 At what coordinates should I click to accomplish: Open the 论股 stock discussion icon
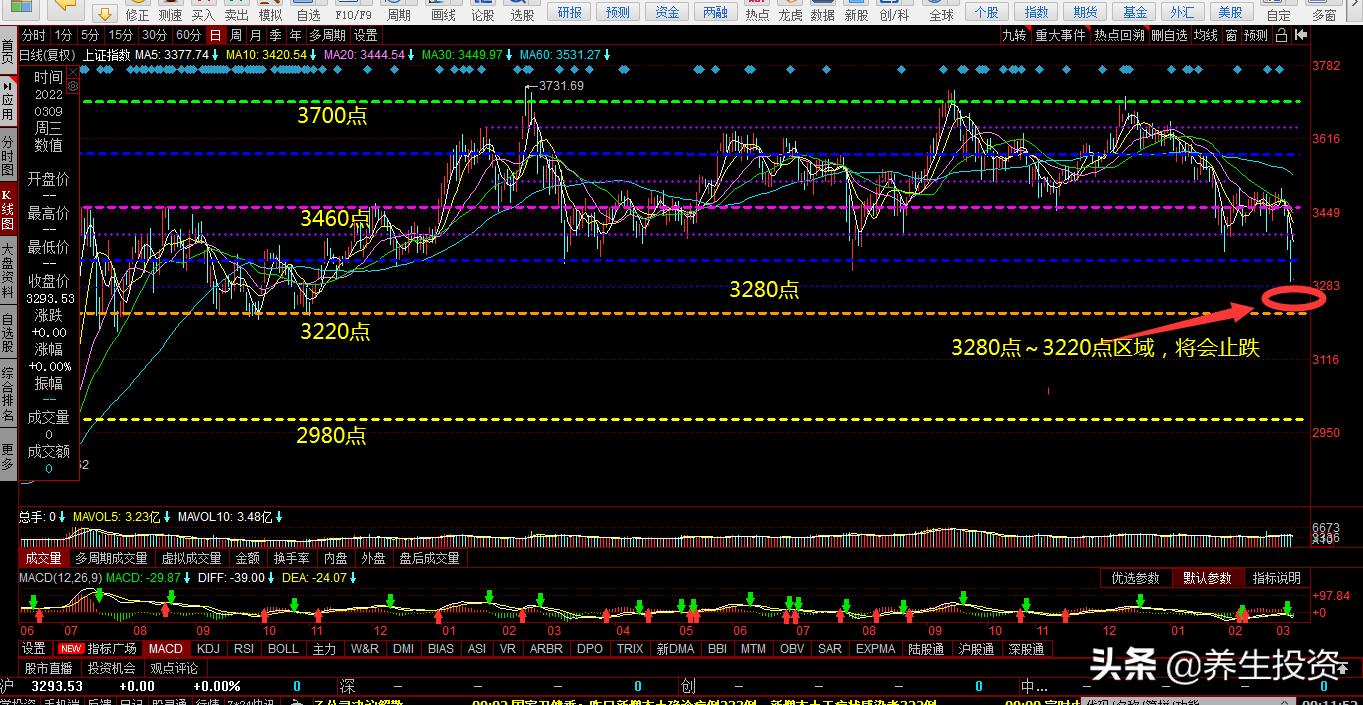tap(483, 11)
